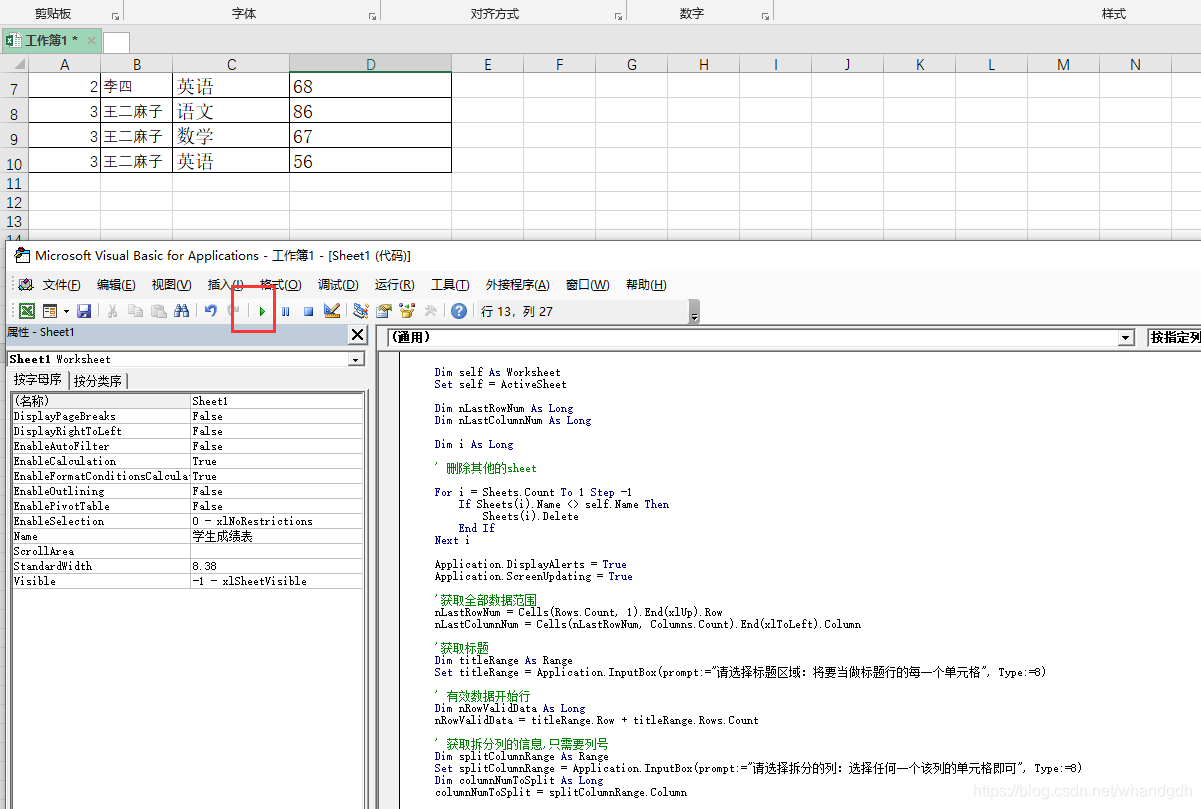Select row header 10 in Excel

coord(14,162)
